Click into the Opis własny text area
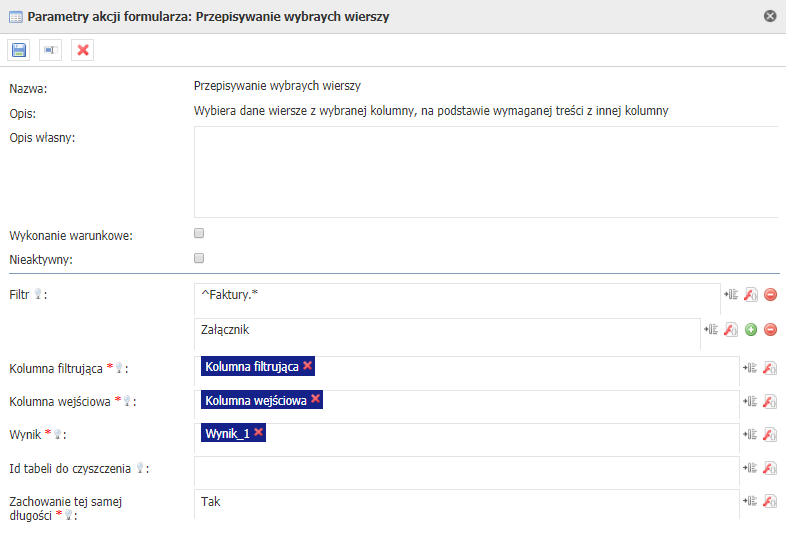The height and width of the screenshot is (548, 786). pyautogui.click(x=485, y=171)
